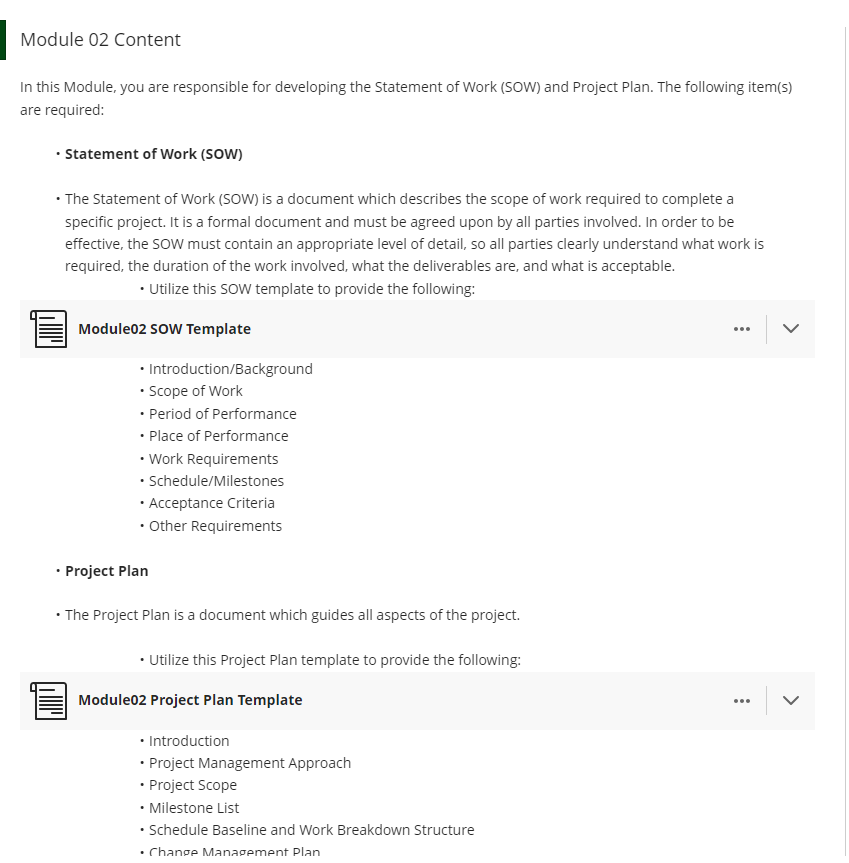Click the vertical scrollbar track at right
849x863 pixels.
[845, 440]
